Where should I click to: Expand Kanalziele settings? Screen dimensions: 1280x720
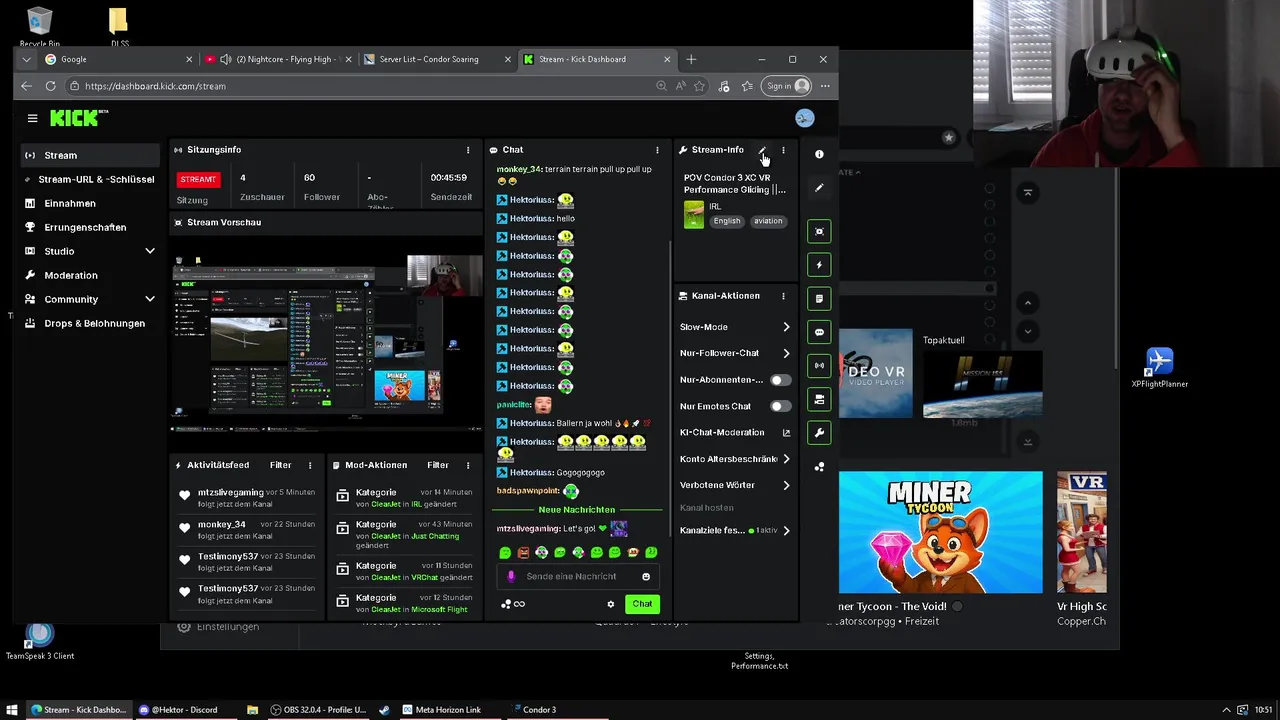coord(786,531)
